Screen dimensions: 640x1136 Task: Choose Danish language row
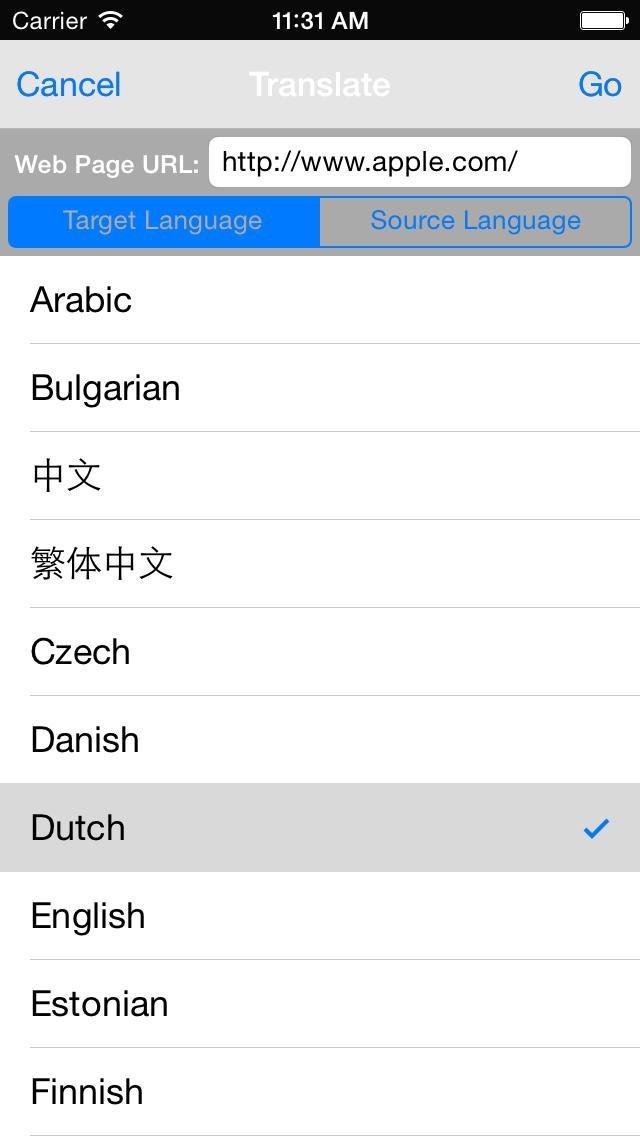320,740
